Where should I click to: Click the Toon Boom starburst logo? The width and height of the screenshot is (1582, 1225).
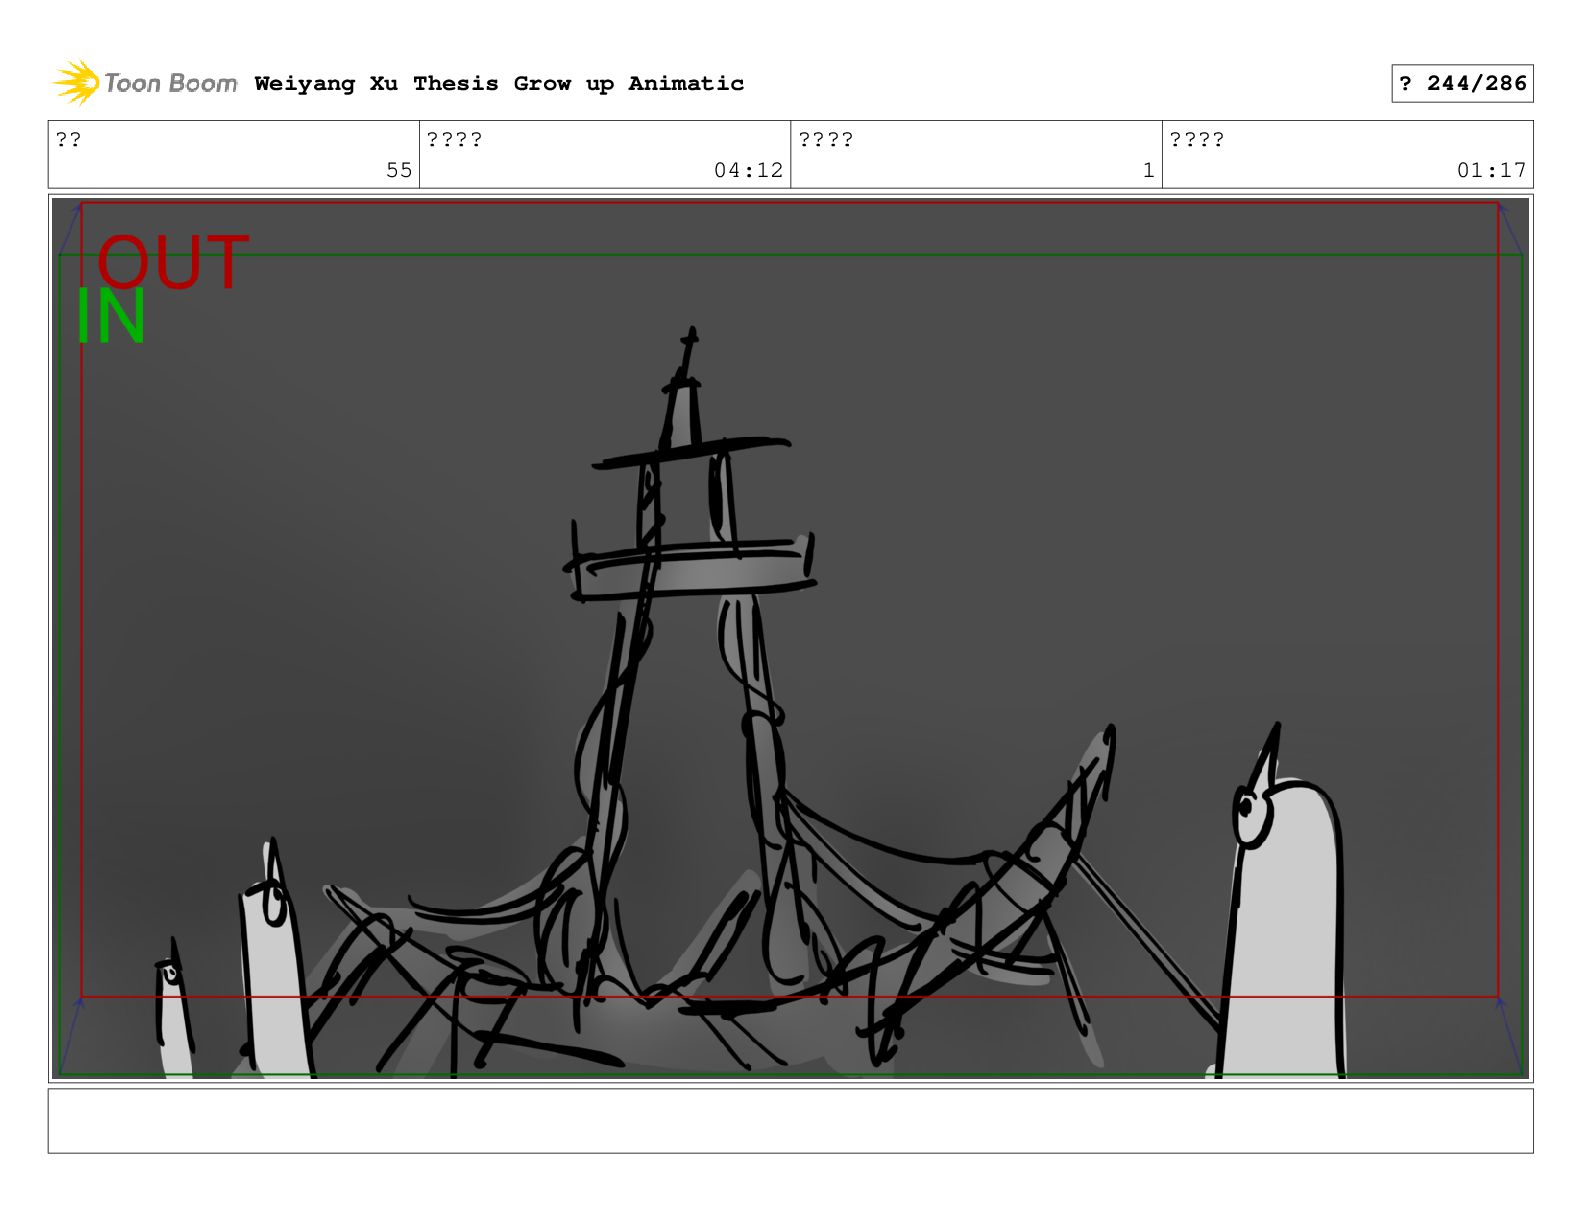click(75, 82)
